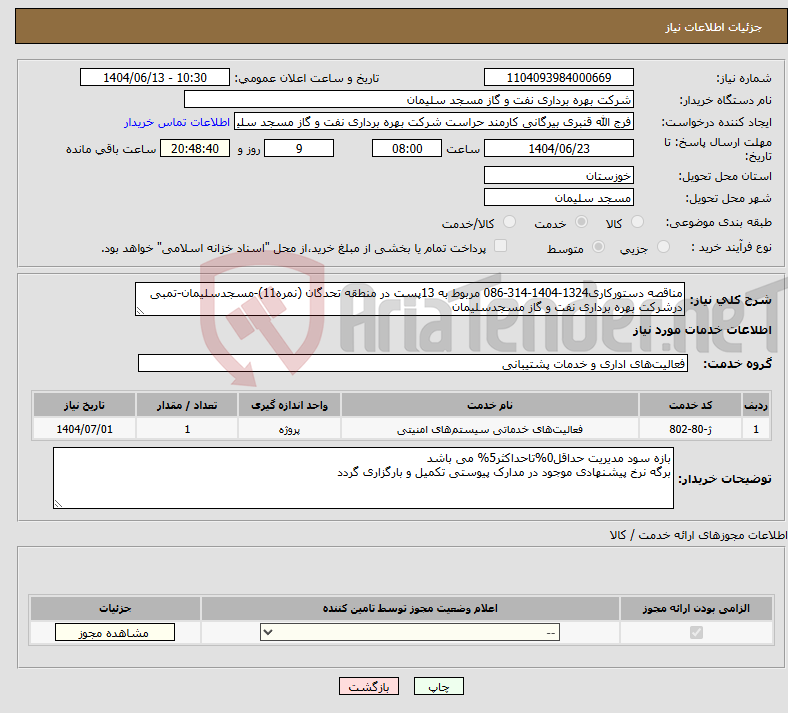Click the تاریخ نیاز column header
The width and height of the screenshot is (788, 713).
coord(84,405)
